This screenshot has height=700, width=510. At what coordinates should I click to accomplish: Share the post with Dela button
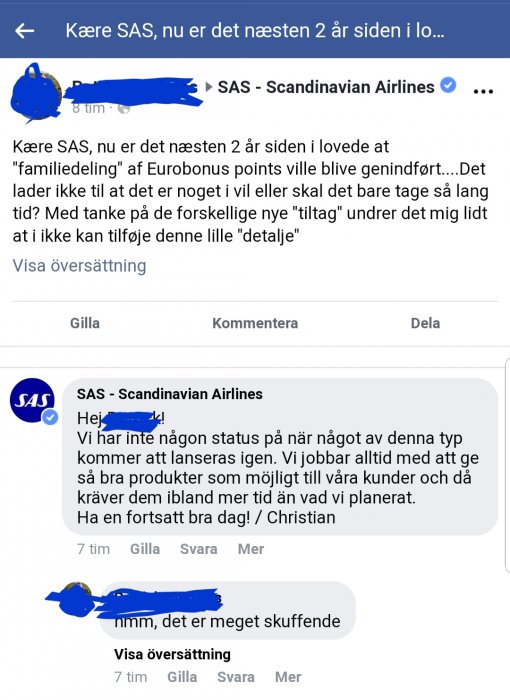(425, 323)
